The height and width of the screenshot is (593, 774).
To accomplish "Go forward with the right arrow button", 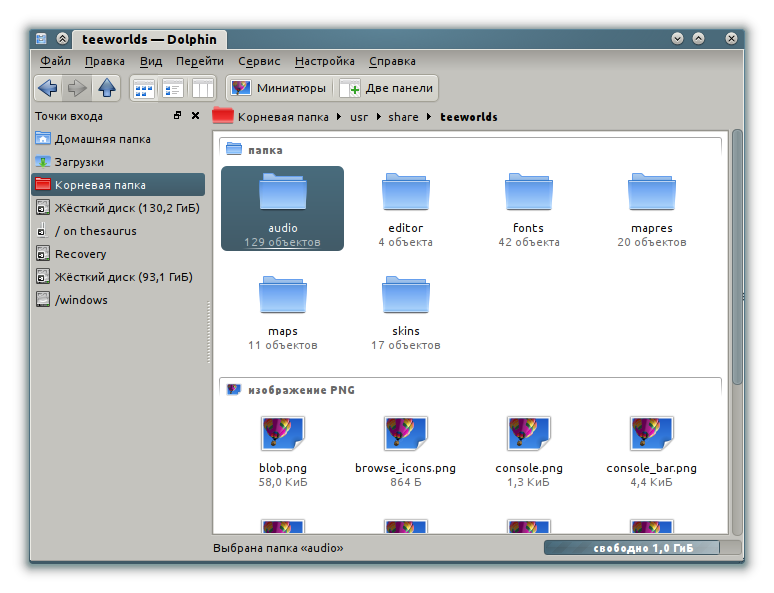I will 77,88.
